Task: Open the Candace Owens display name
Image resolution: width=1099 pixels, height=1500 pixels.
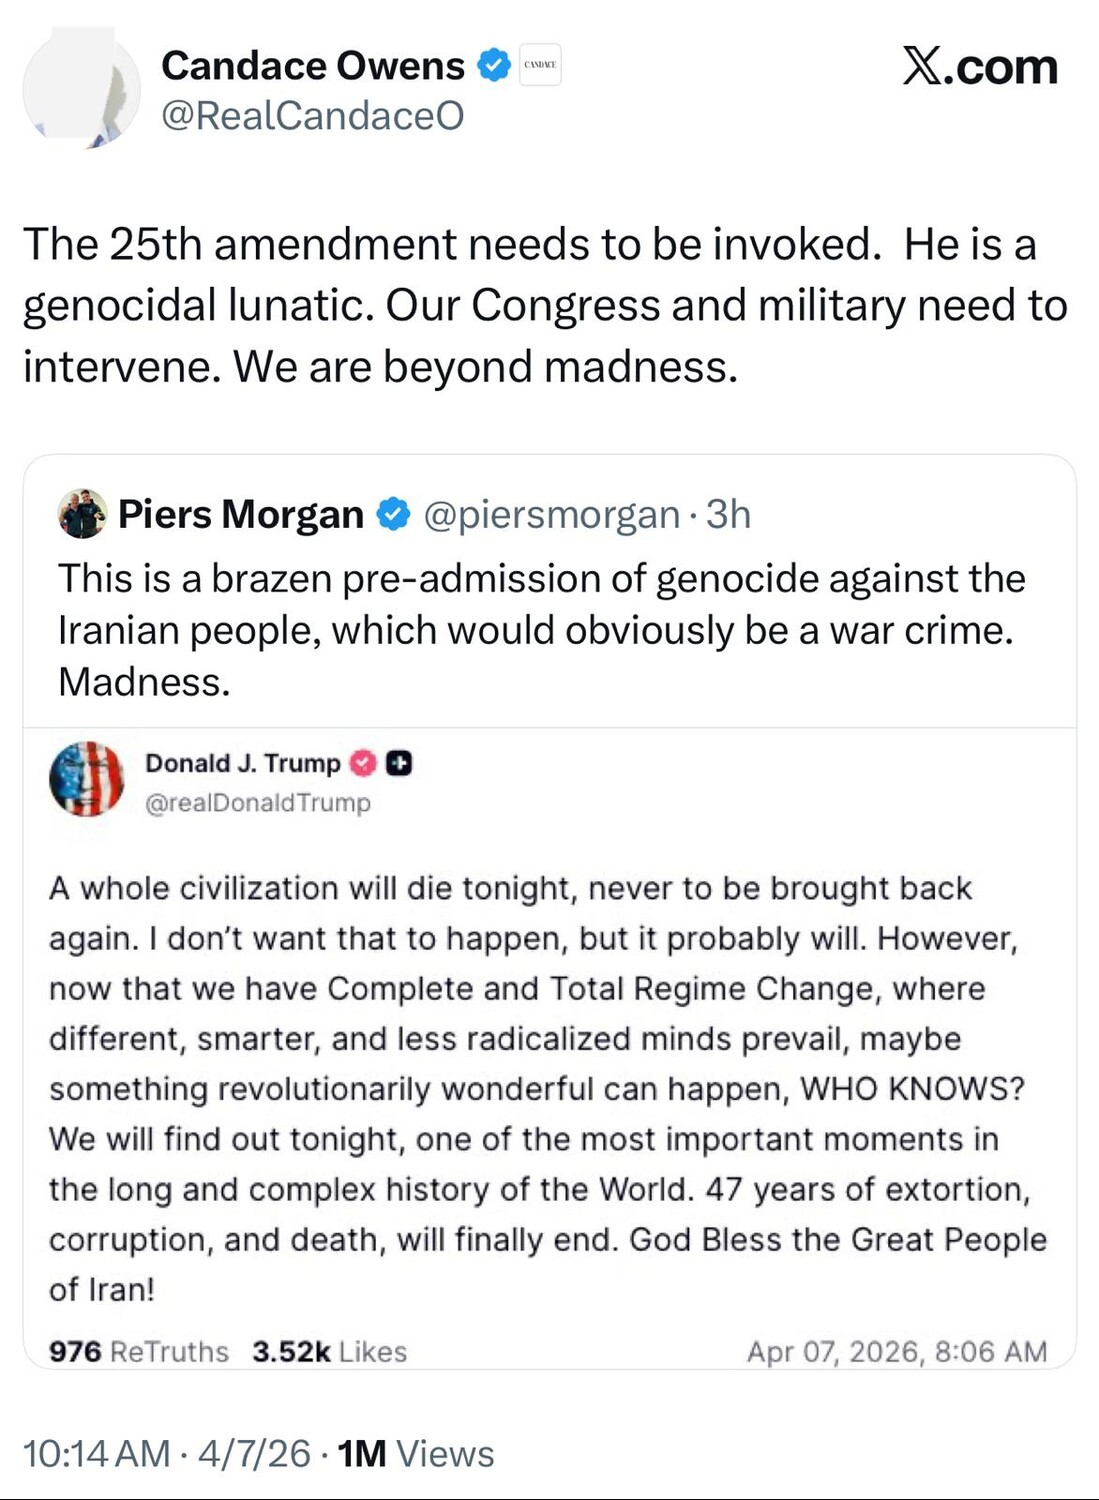Action: [313, 66]
